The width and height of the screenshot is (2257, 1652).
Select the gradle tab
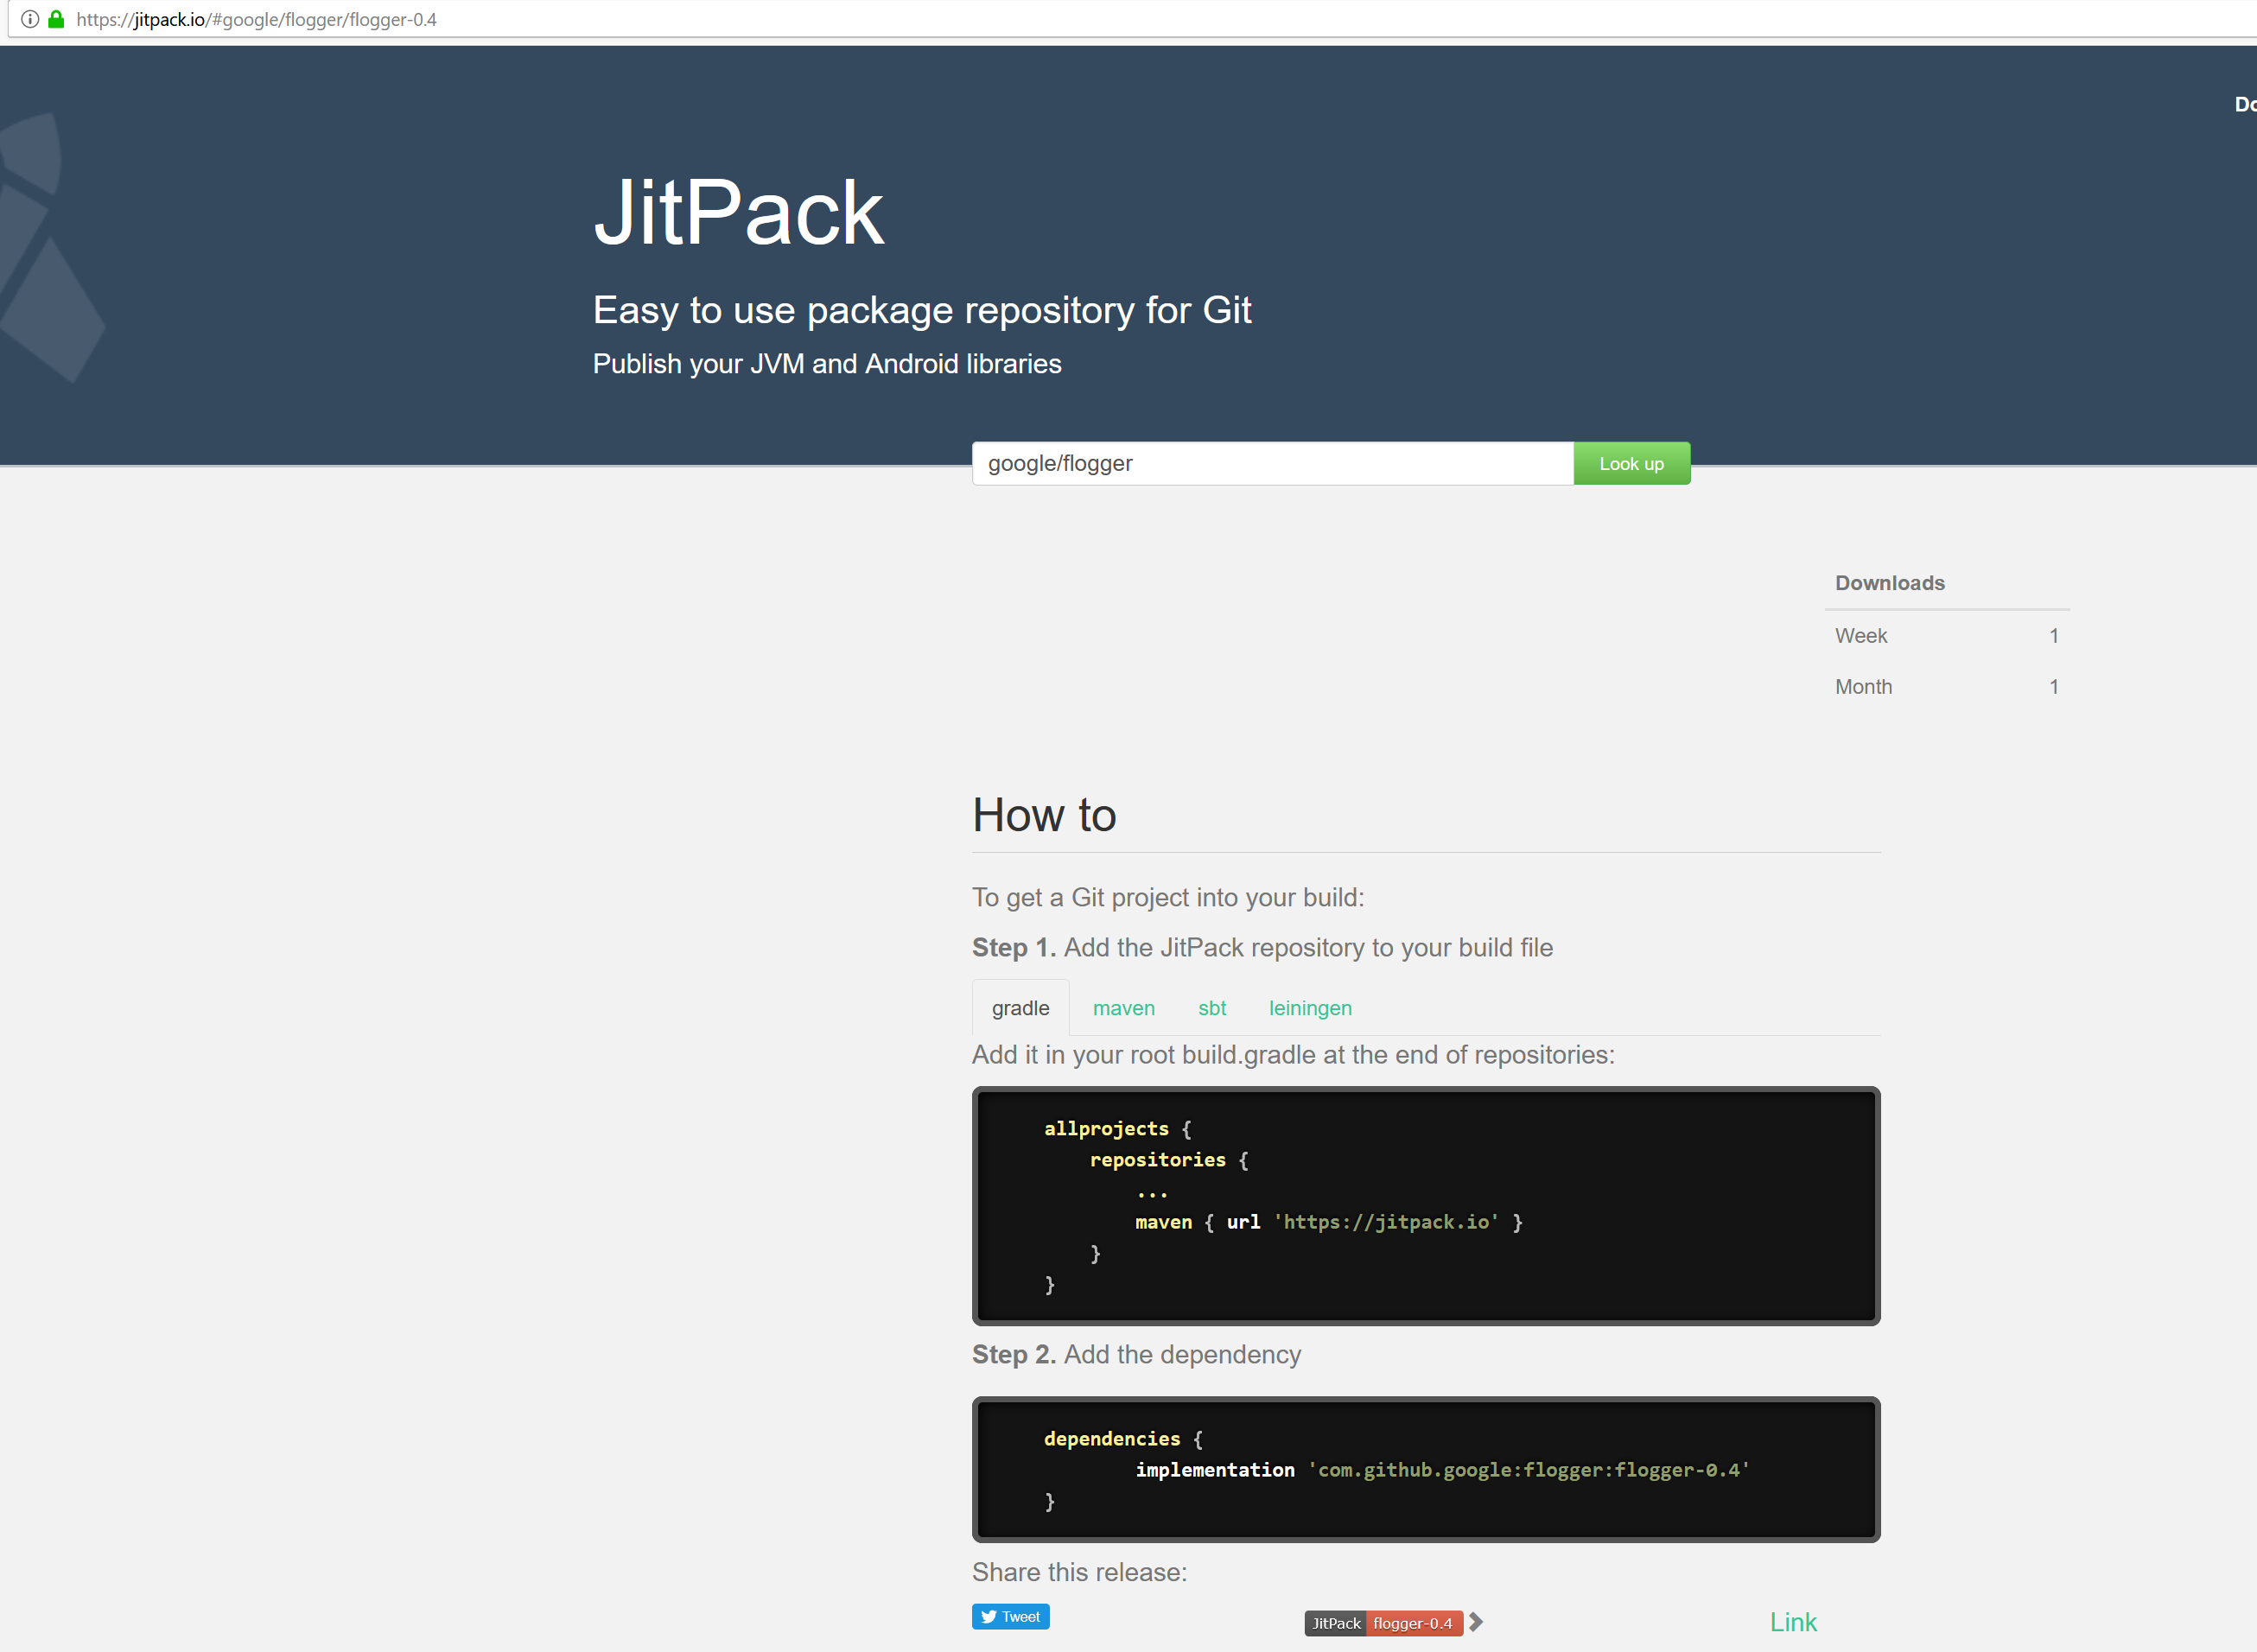[x=1020, y=1008]
